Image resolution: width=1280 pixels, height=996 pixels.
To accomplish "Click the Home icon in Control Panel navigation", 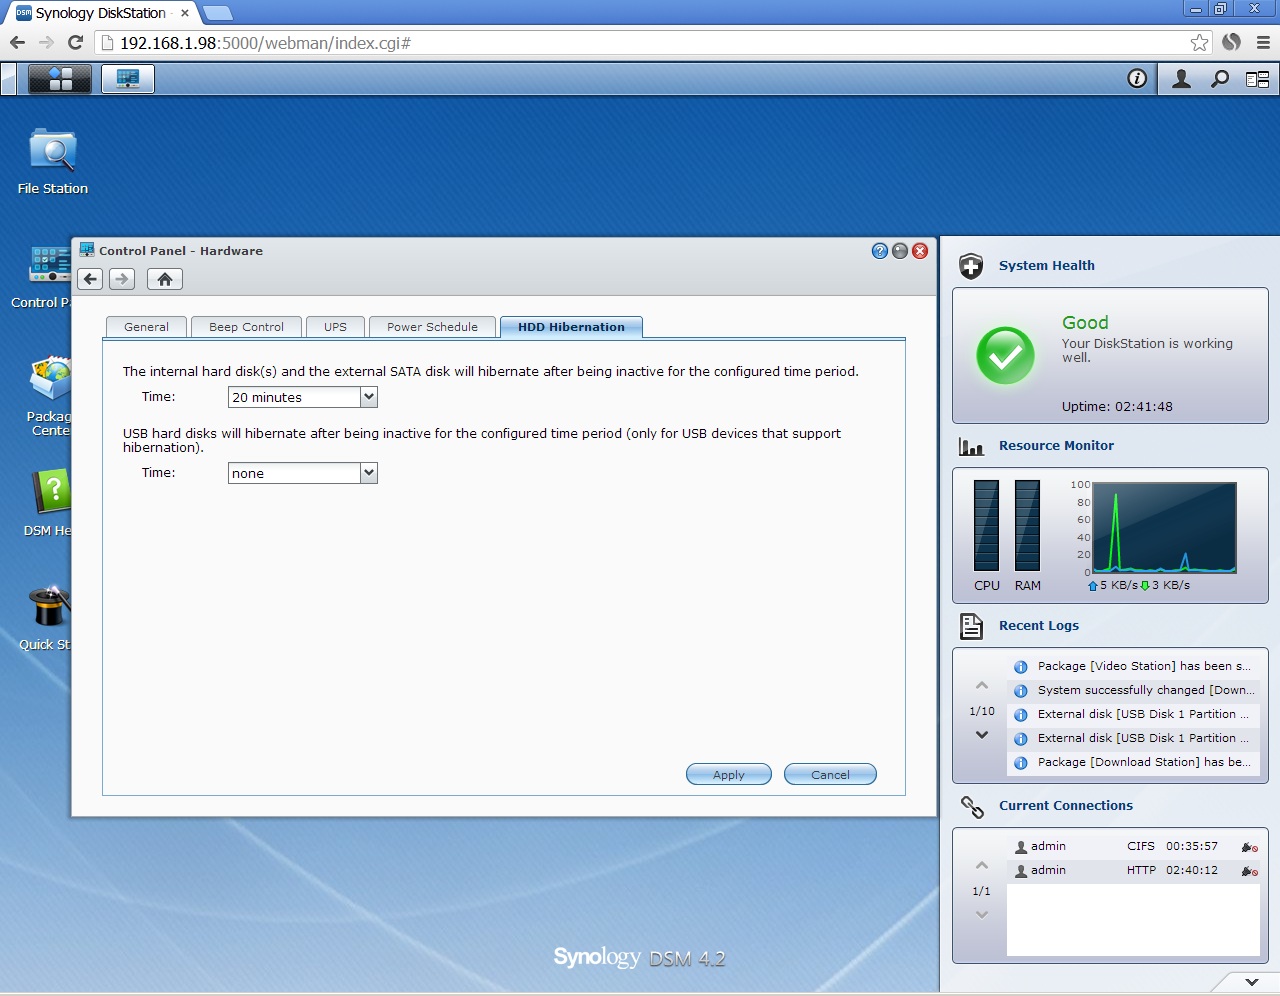I will [x=164, y=279].
